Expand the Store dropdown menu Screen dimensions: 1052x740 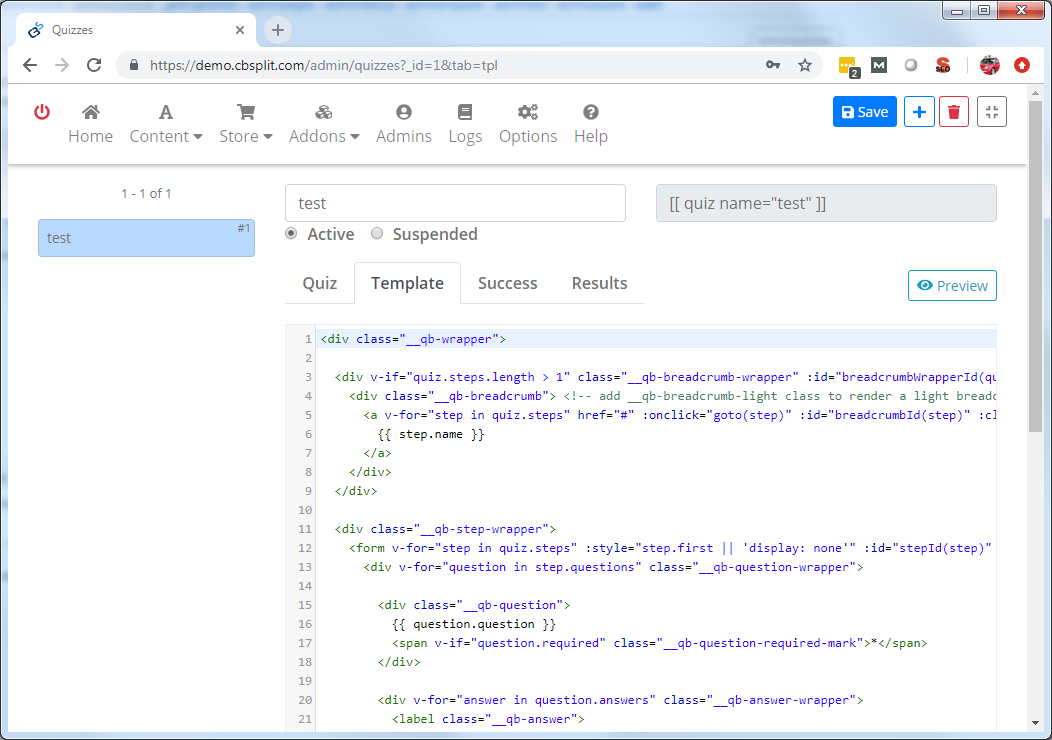246,124
